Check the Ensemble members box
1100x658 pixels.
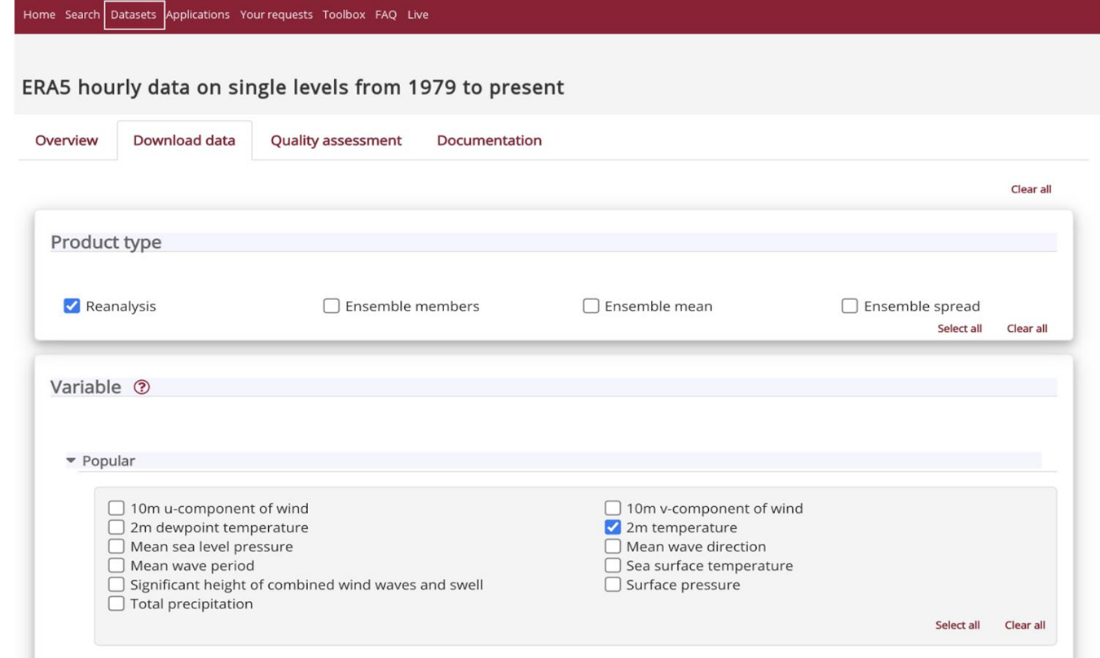[331, 306]
